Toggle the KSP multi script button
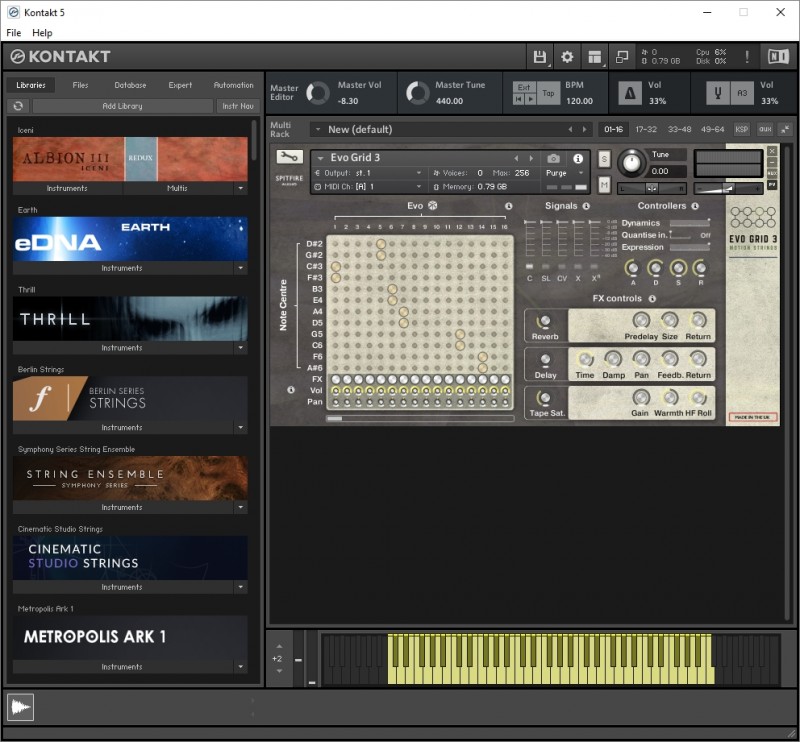 click(741, 130)
